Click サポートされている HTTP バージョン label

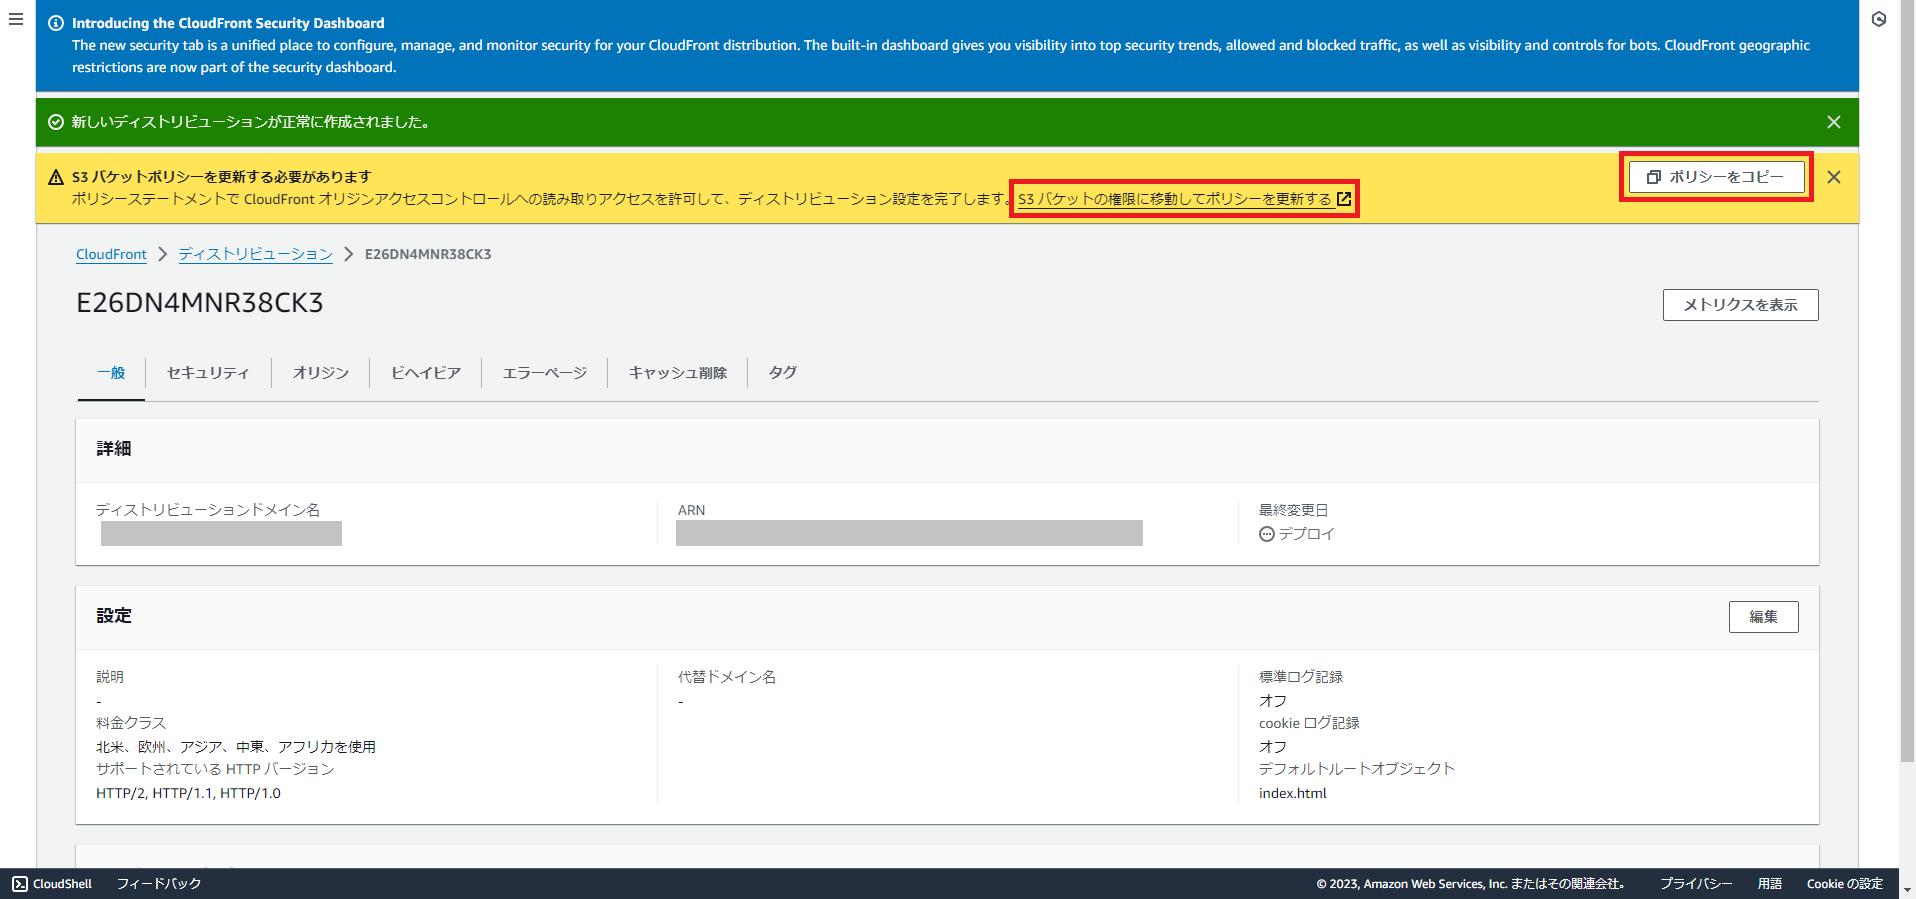point(215,769)
